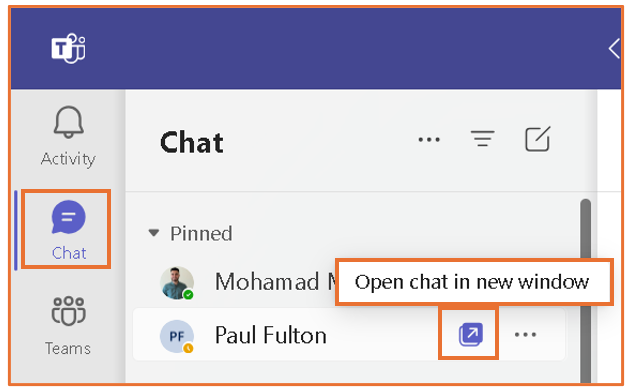Click the PF initials avatar
Screen dimensions: 630x388
pyautogui.click(x=177, y=337)
